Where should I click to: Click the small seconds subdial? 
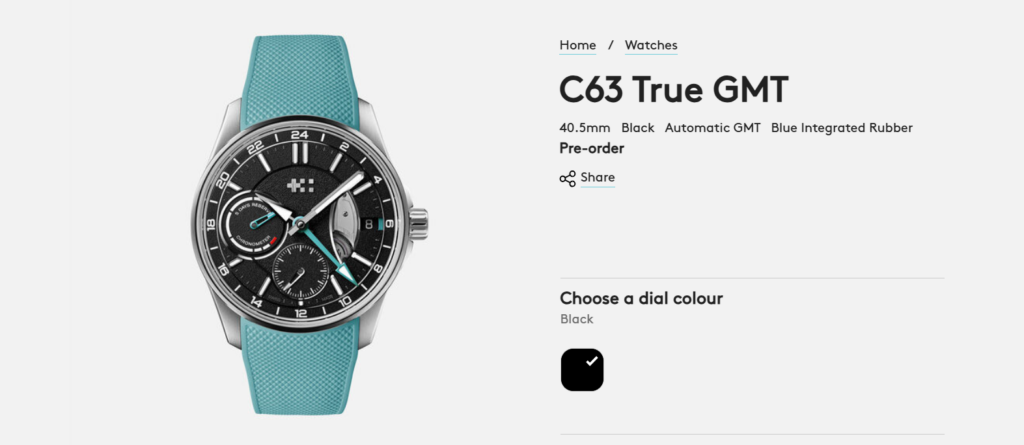(x=301, y=271)
